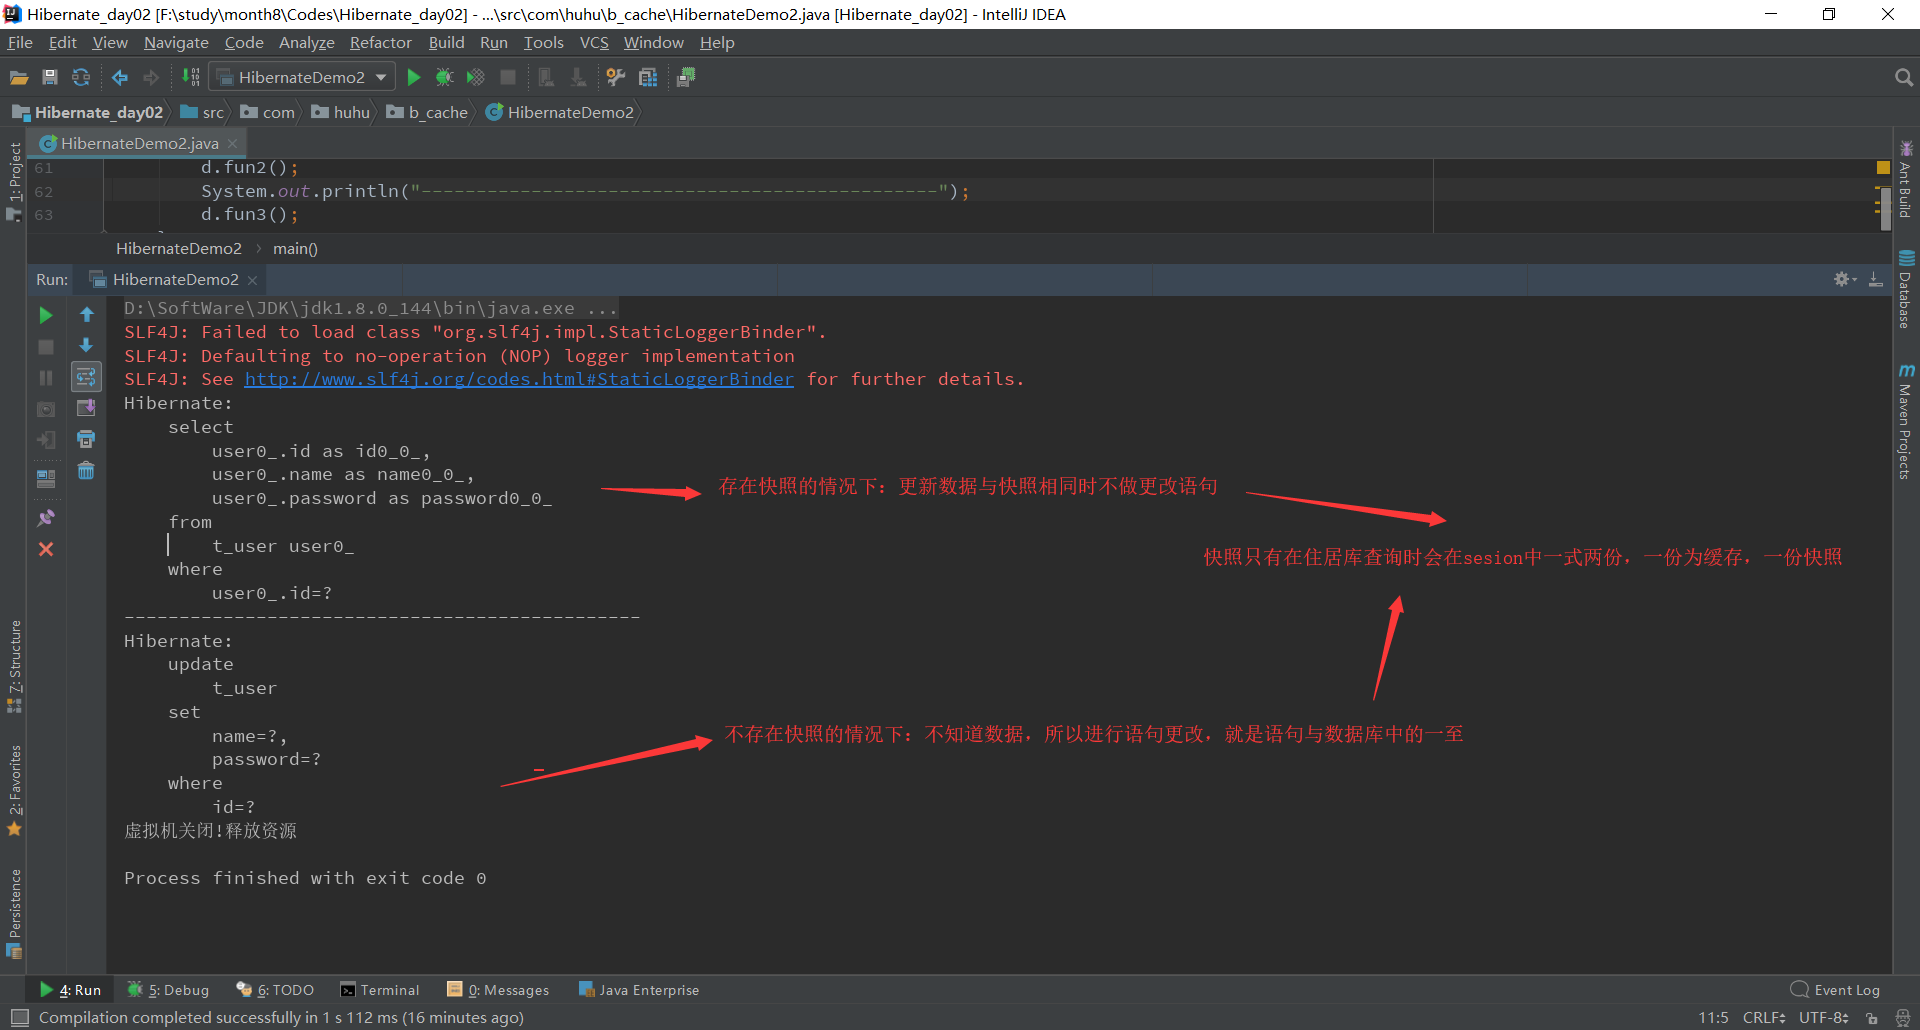The image size is (1920, 1030).
Task: Toggle the Structure tool window
Action: click(x=14, y=666)
